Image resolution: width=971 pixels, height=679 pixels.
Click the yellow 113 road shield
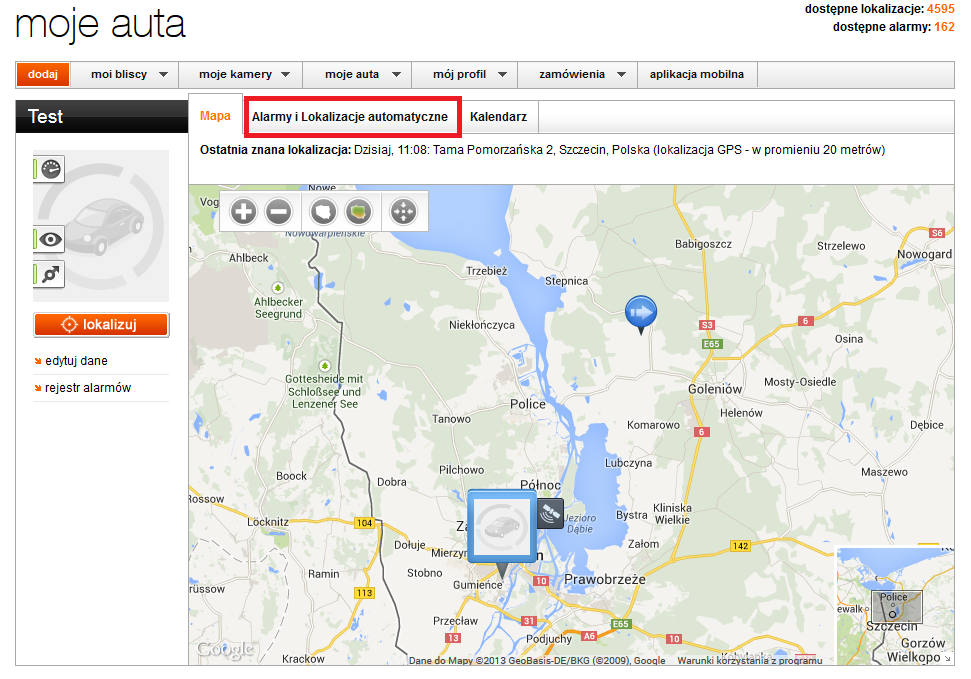(x=364, y=593)
